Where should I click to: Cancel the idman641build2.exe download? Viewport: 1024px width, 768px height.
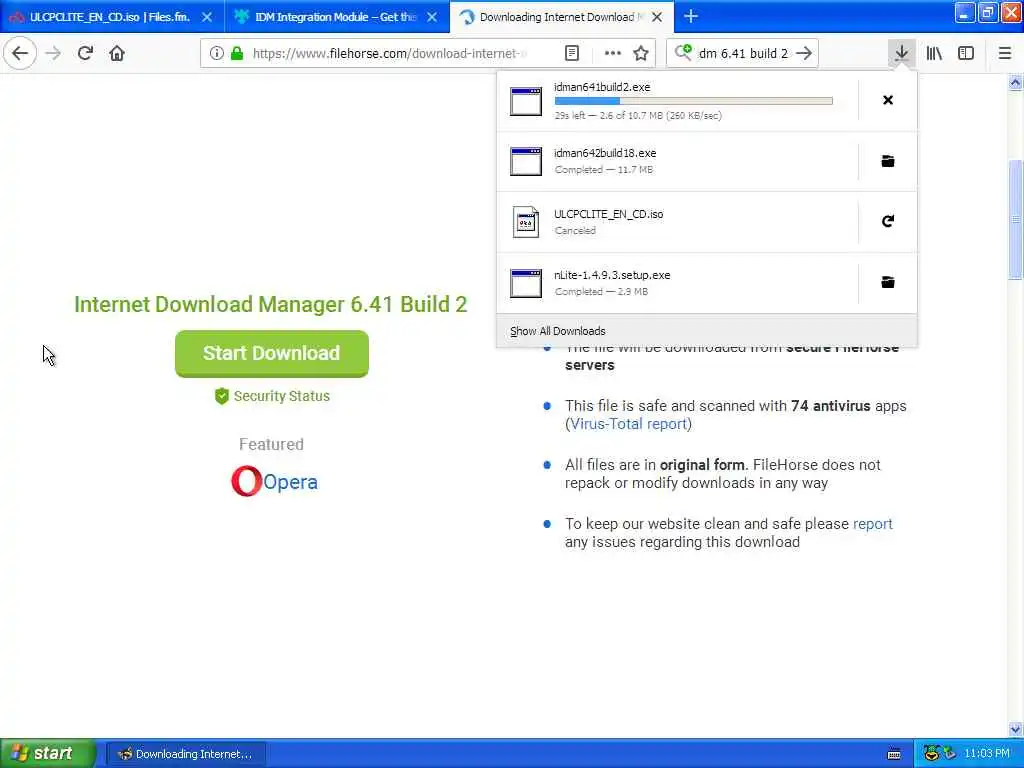[888, 100]
